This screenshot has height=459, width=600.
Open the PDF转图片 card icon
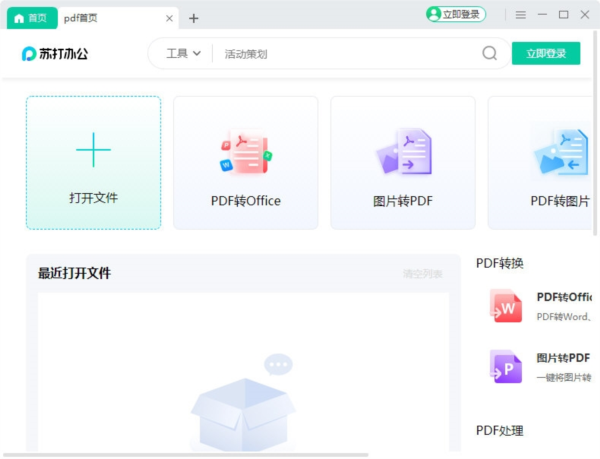click(x=561, y=153)
